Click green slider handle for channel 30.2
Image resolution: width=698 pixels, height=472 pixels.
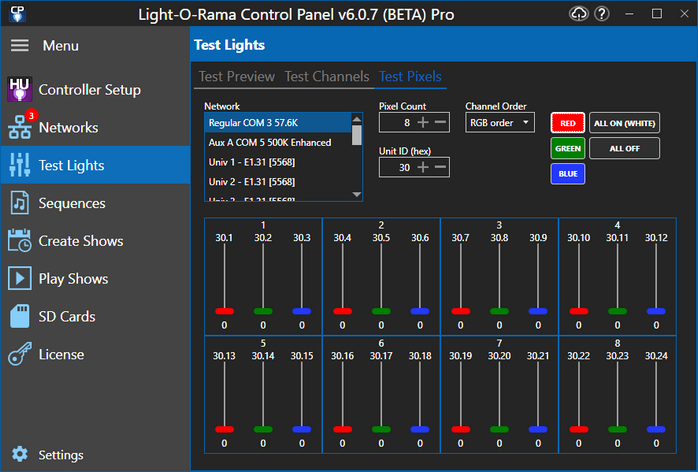point(263,311)
